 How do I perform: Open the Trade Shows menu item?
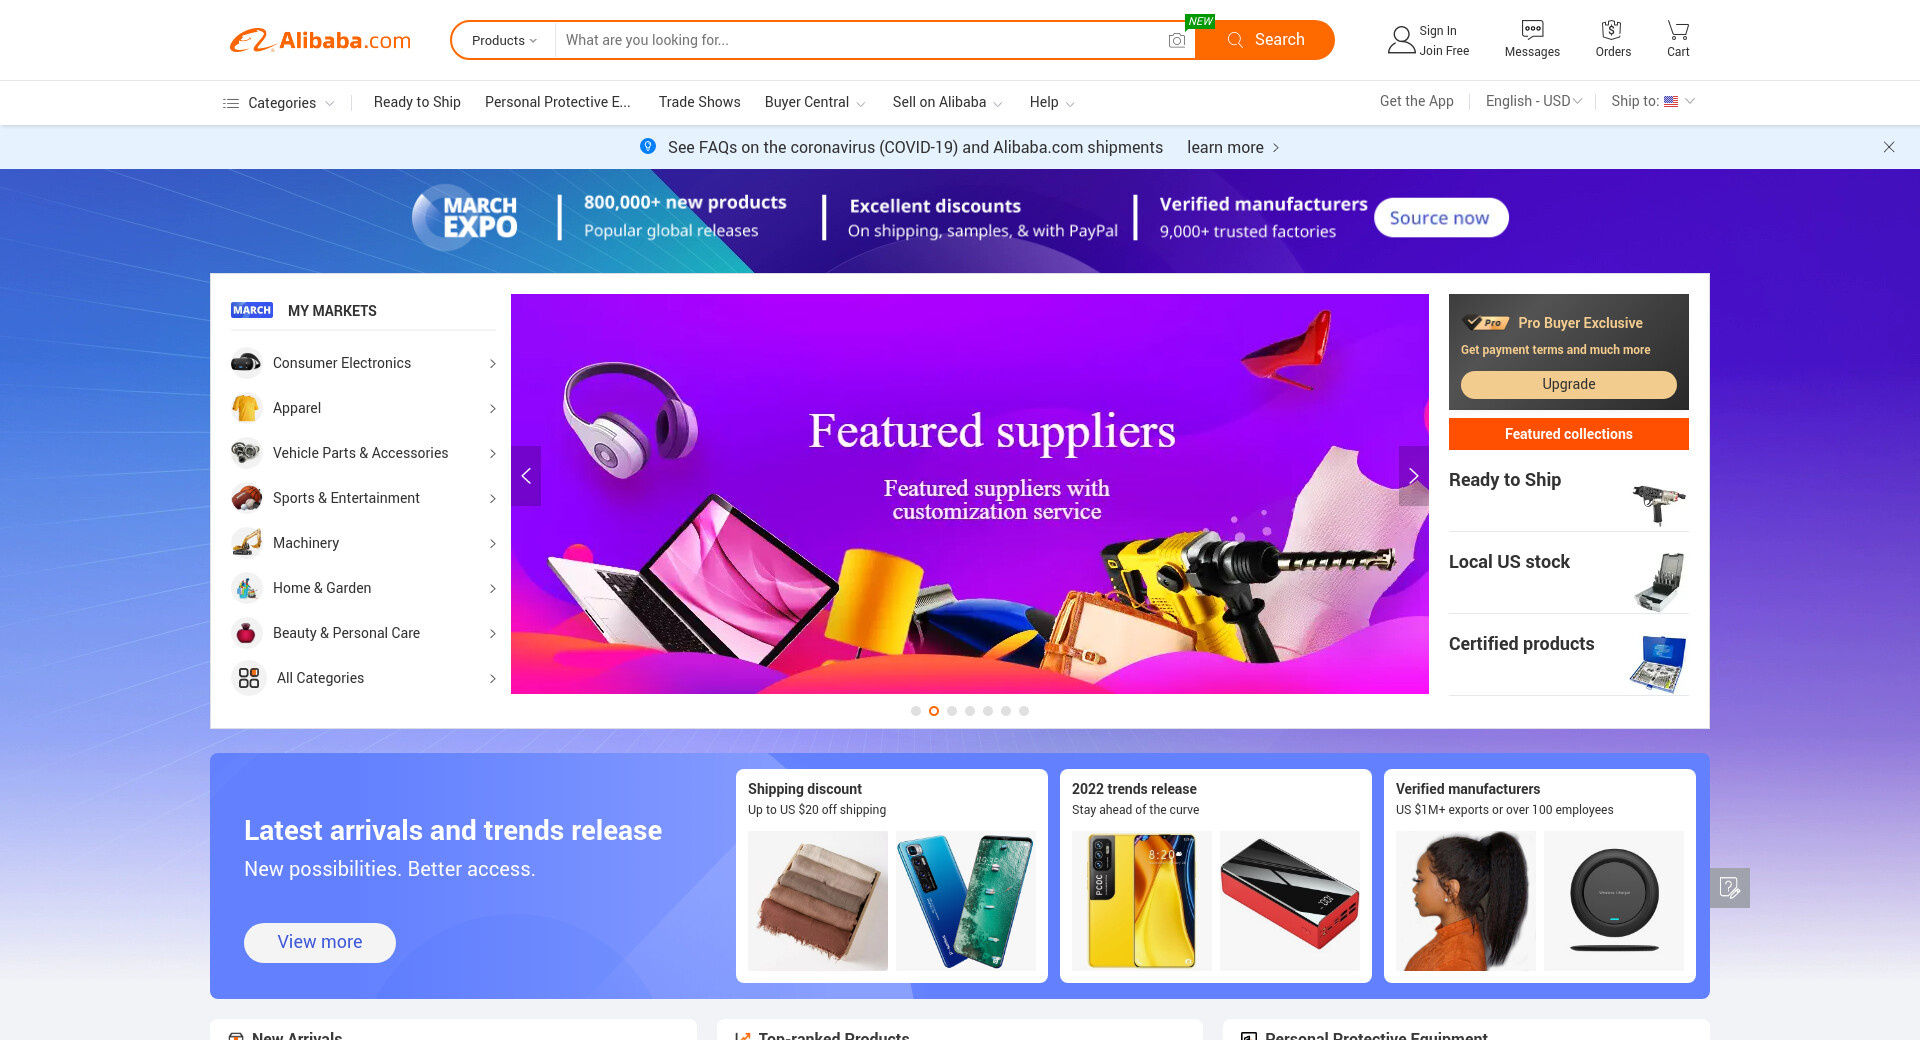tap(699, 102)
